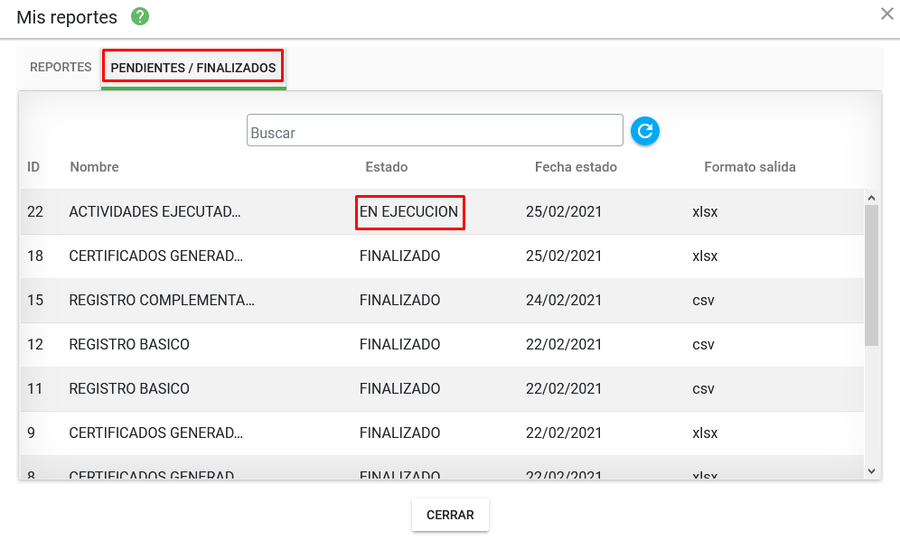Click date 24/02/2021 in row 15

pos(564,300)
